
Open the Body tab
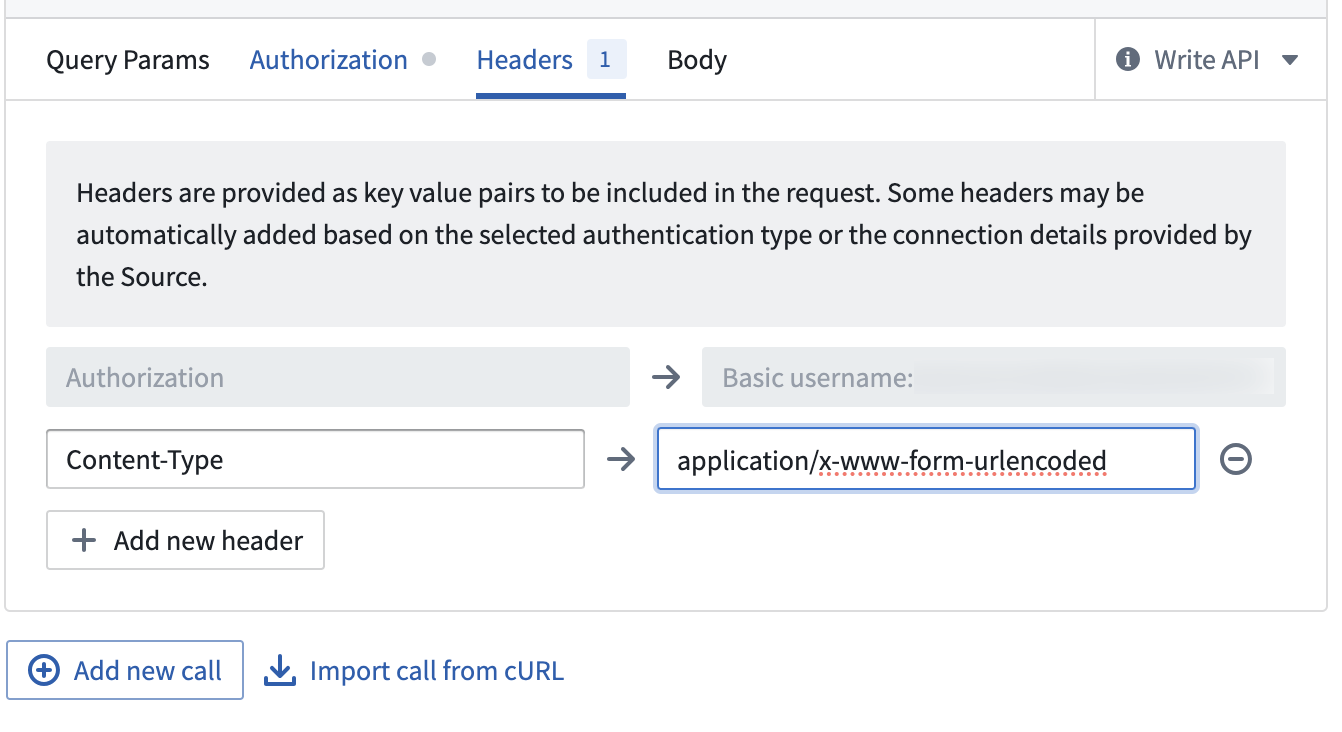pos(697,60)
